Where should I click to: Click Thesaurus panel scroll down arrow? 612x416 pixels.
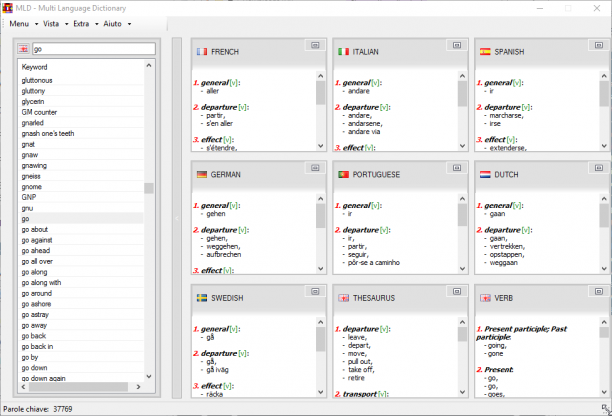(x=462, y=392)
